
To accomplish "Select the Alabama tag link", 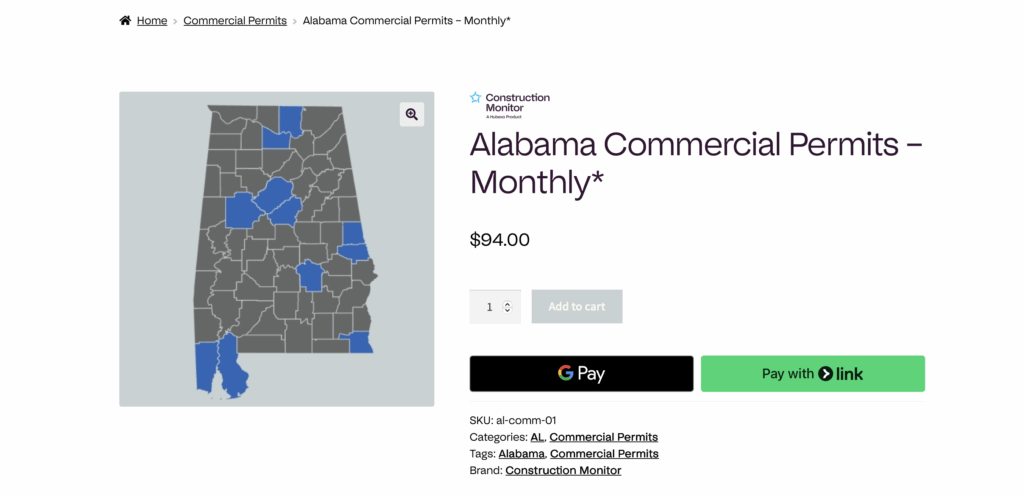I will pos(521,454).
